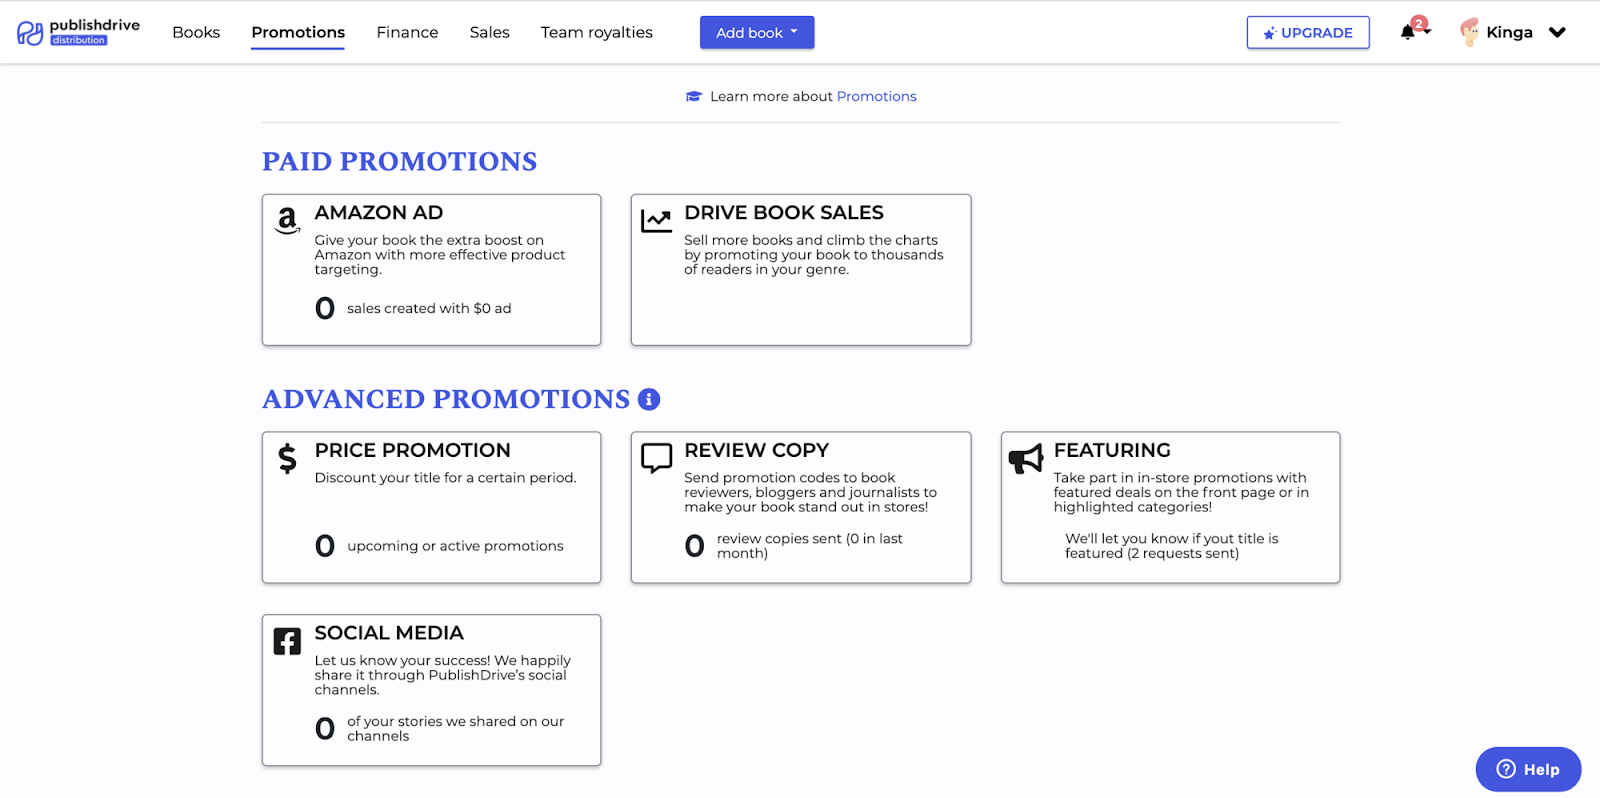Click 'Give your book the extra boost' description
The image size is (1600, 798).
click(440, 255)
